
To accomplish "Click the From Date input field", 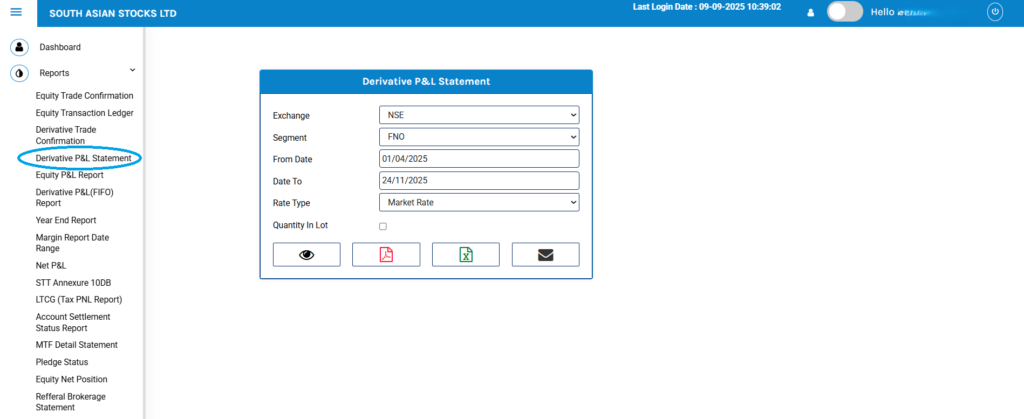I will (x=479, y=159).
